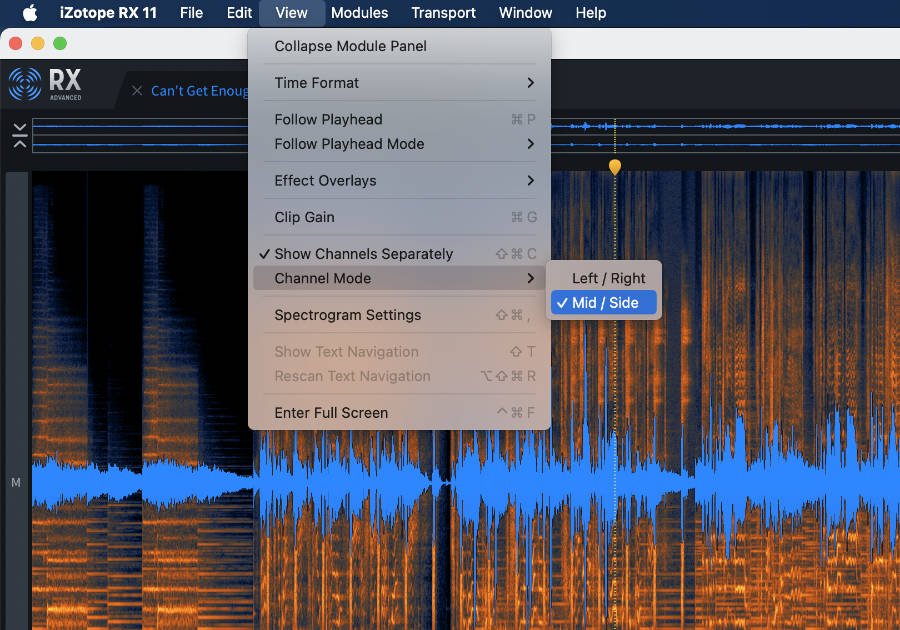Uncheck Show Channels Separately
Viewport: 900px width, 630px height.
click(x=399, y=254)
